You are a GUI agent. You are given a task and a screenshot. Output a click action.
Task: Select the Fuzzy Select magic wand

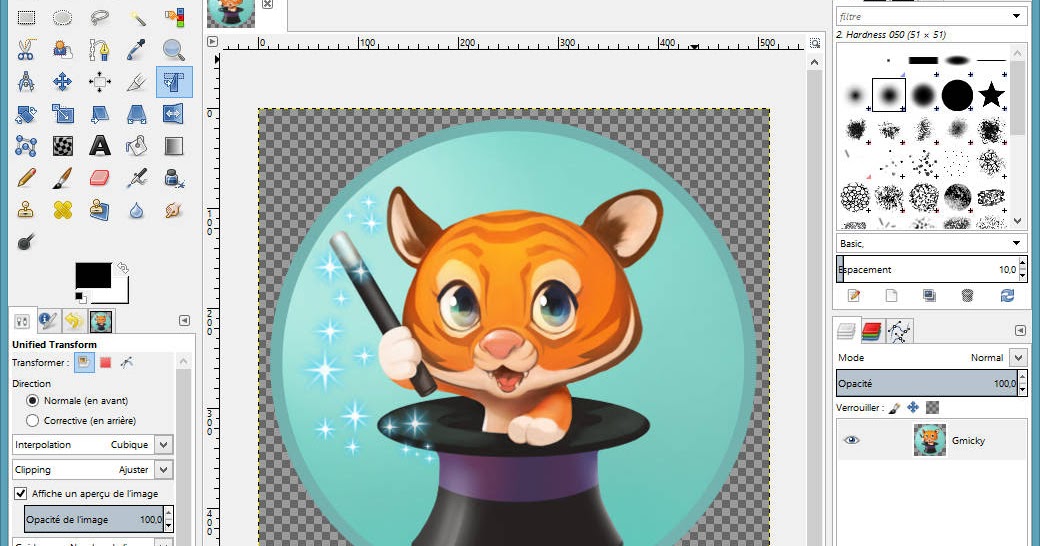click(x=137, y=17)
